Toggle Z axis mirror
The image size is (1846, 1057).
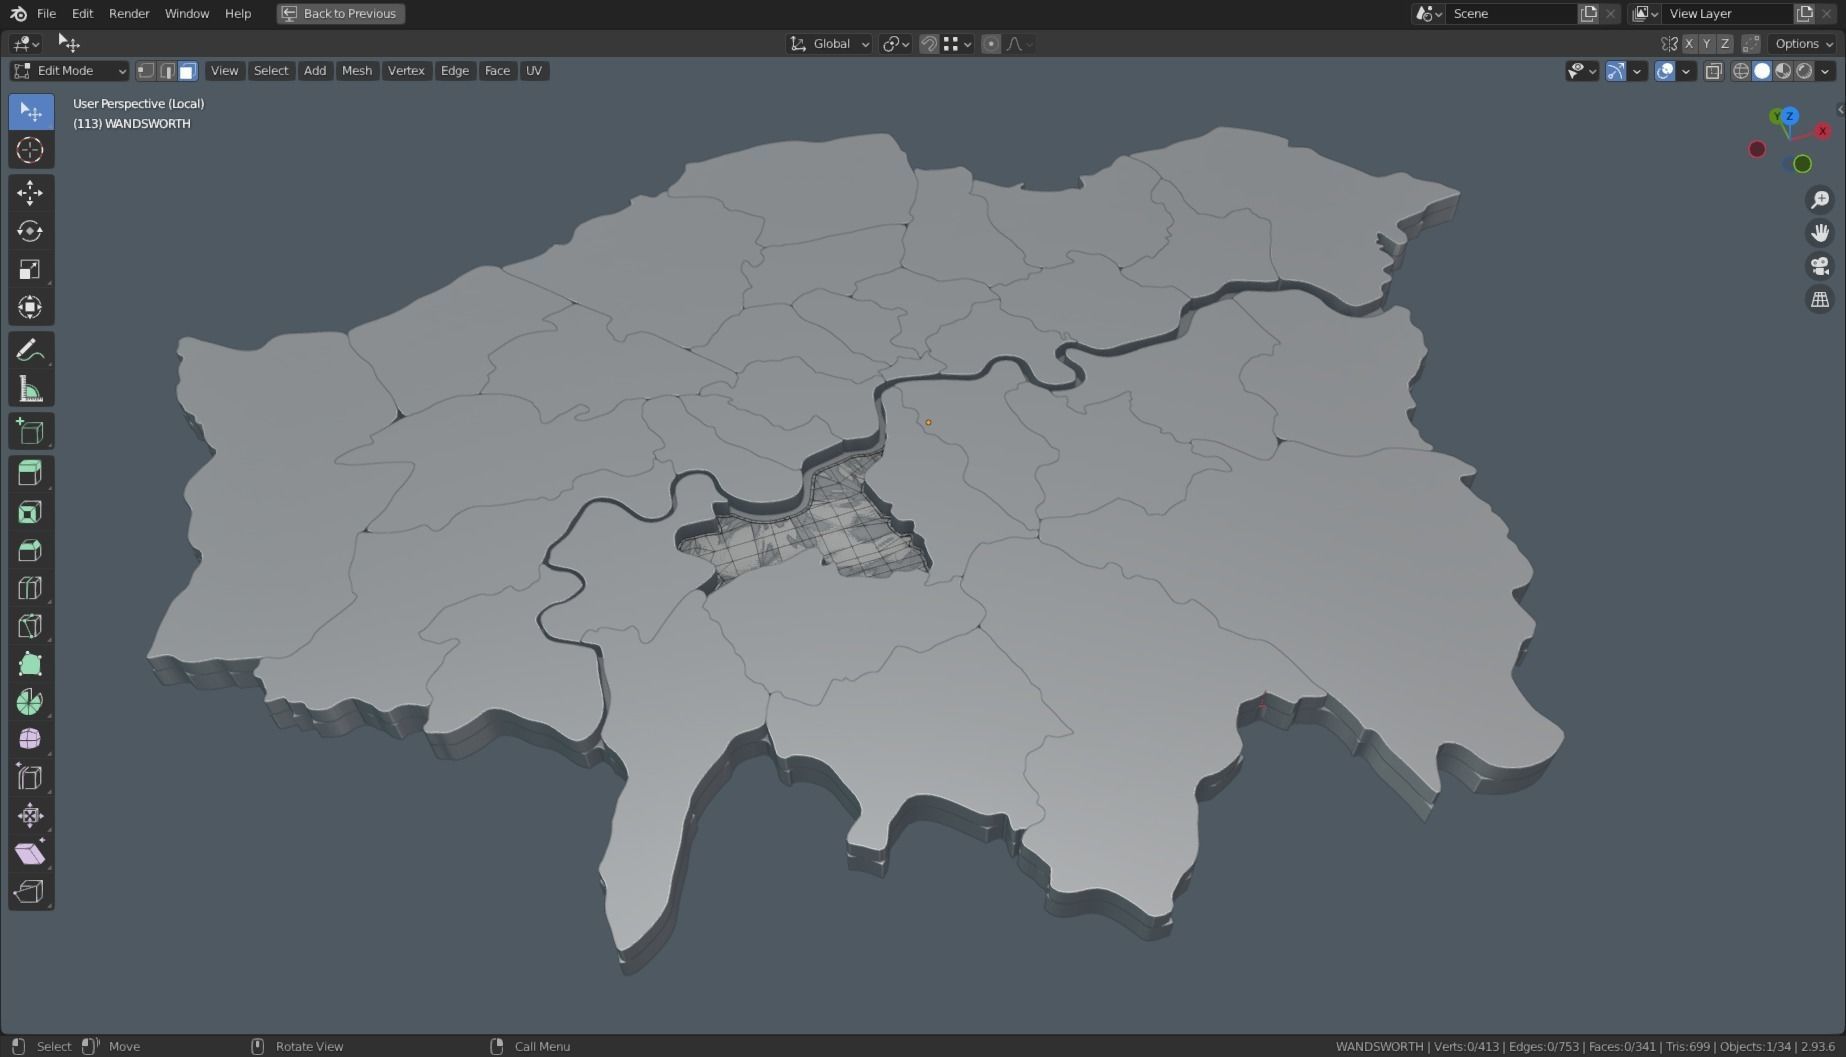tap(1725, 44)
